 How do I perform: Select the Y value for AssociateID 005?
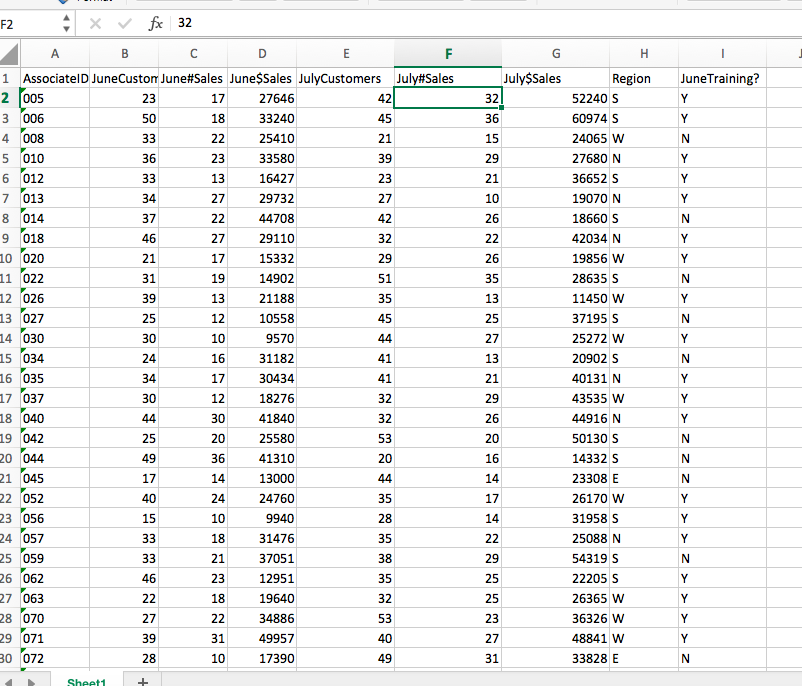pyautogui.click(x=722, y=98)
